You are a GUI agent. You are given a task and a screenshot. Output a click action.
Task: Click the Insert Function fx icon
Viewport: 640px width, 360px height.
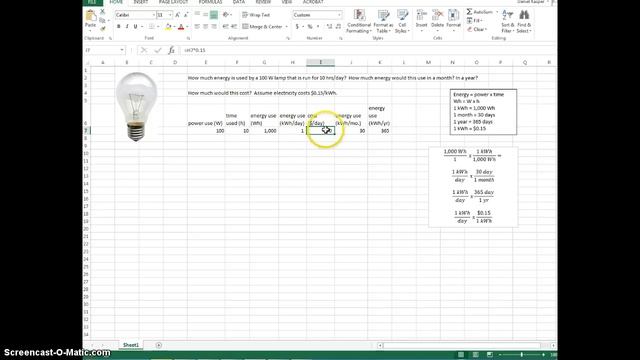[171, 50]
